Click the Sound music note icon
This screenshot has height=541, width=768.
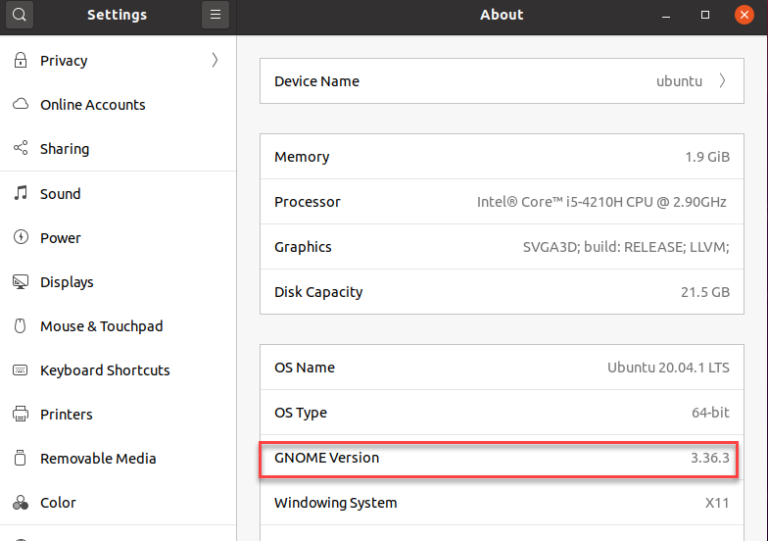pyautogui.click(x=21, y=193)
